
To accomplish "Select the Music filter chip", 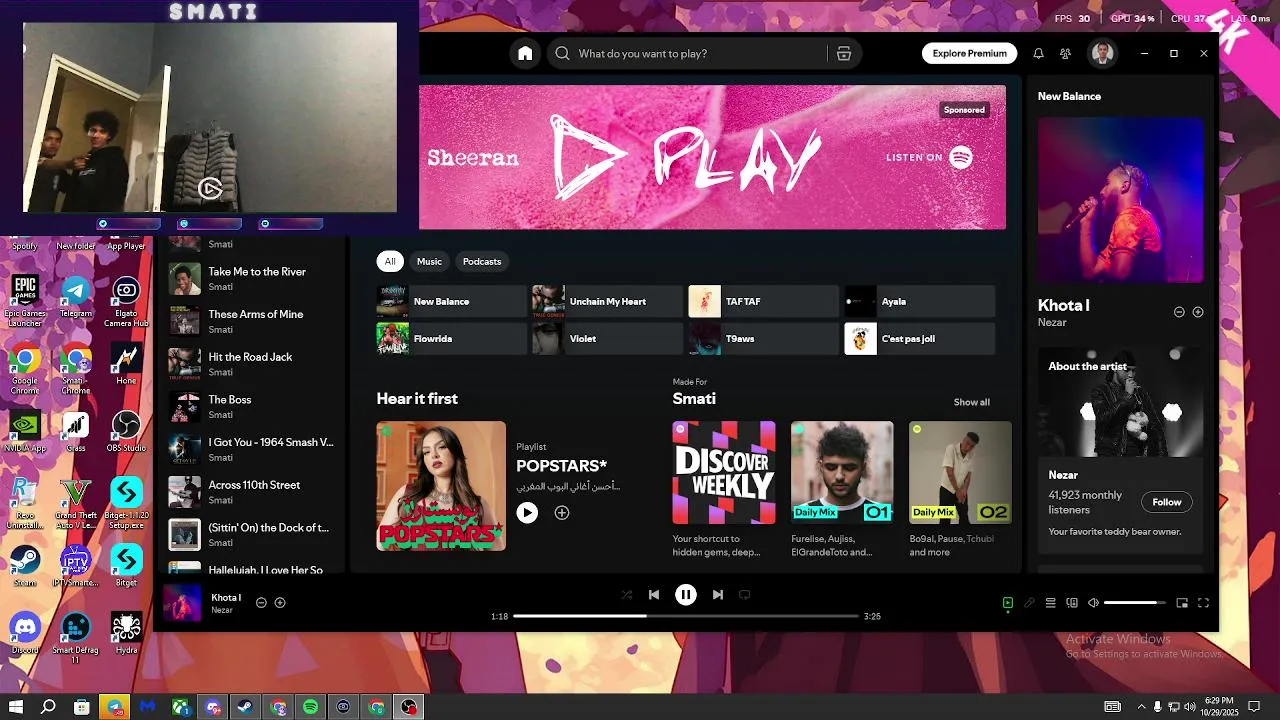I will pos(429,261).
